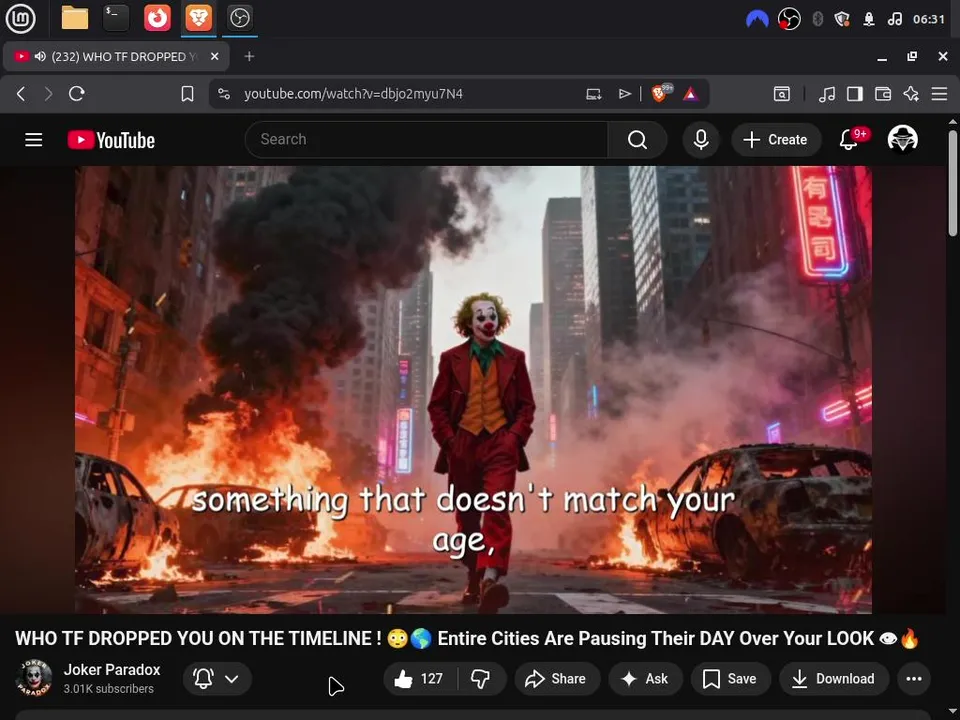
Task: Click inside the YouTube Search field
Action: point(426,140)
